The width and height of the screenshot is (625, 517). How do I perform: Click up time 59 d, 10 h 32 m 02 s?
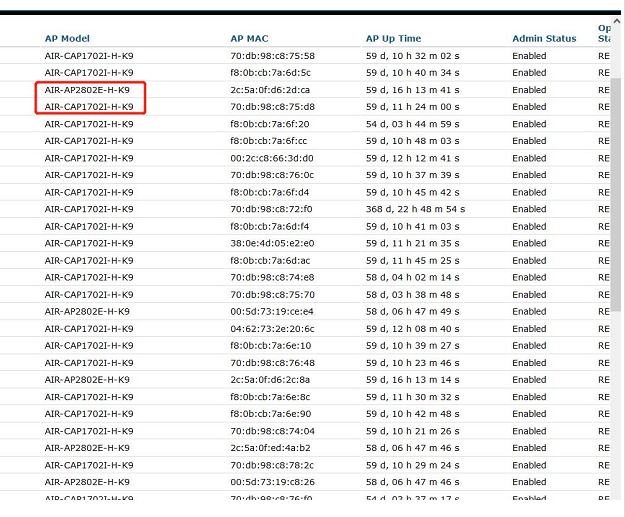413,56
